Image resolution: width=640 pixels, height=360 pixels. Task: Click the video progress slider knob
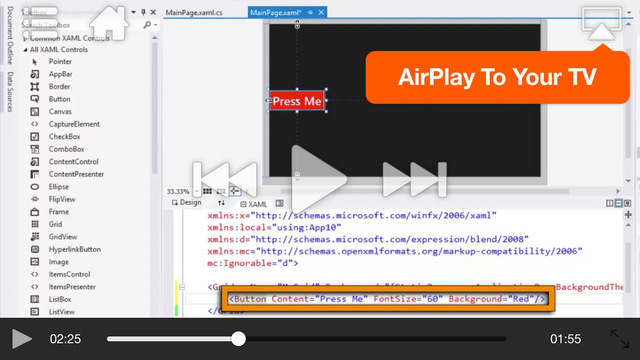(x=238, y=339)
